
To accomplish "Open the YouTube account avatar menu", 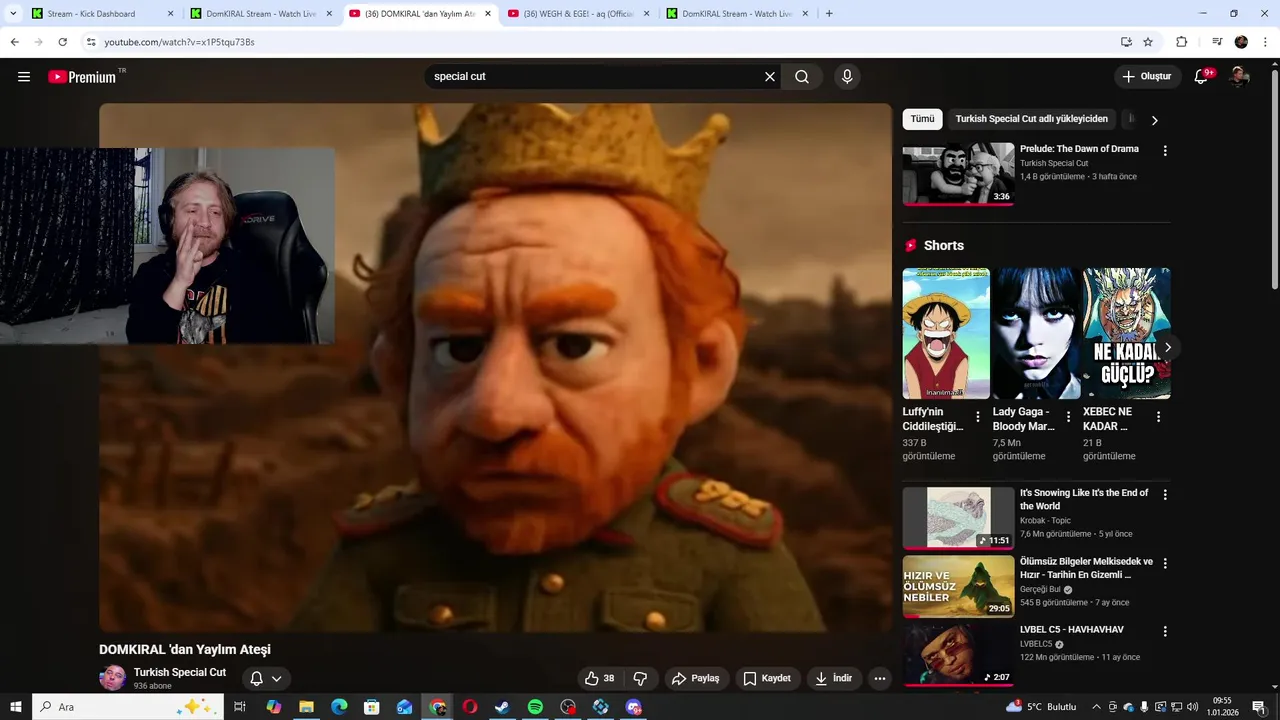I will [1239, 77].
